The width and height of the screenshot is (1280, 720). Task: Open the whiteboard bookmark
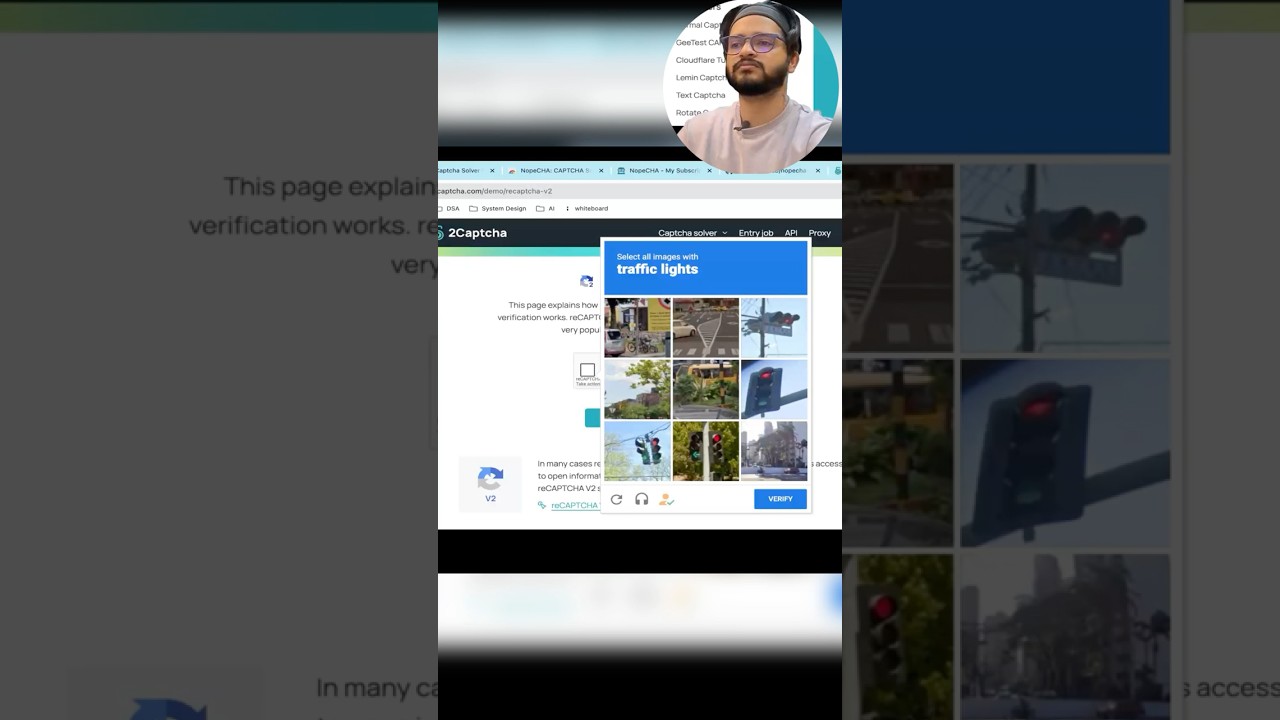587,209
